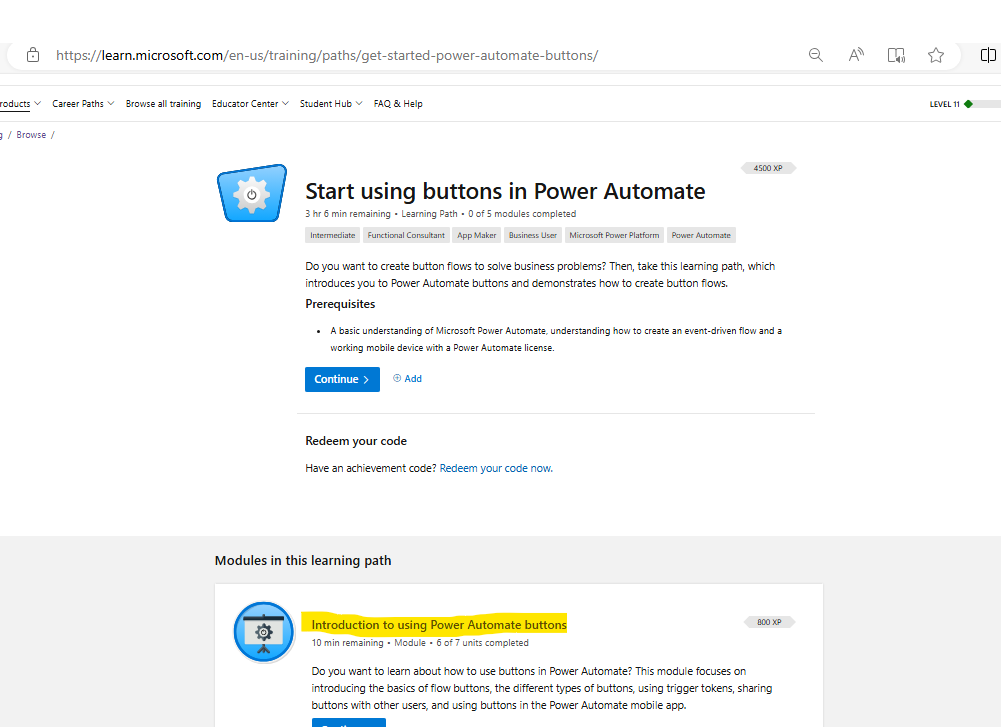The height and width of the screenshot is (727, 1001).
Task: Click 0 of 5 modules completed text
Action: pyautogui.click(x=522, y=214)
